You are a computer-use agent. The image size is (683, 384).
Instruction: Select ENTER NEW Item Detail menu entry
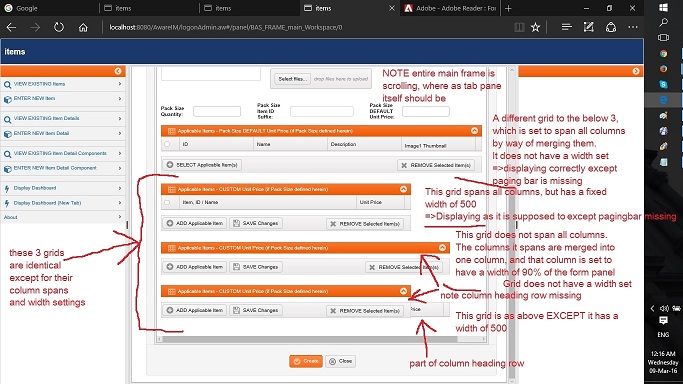pos(63,134)
